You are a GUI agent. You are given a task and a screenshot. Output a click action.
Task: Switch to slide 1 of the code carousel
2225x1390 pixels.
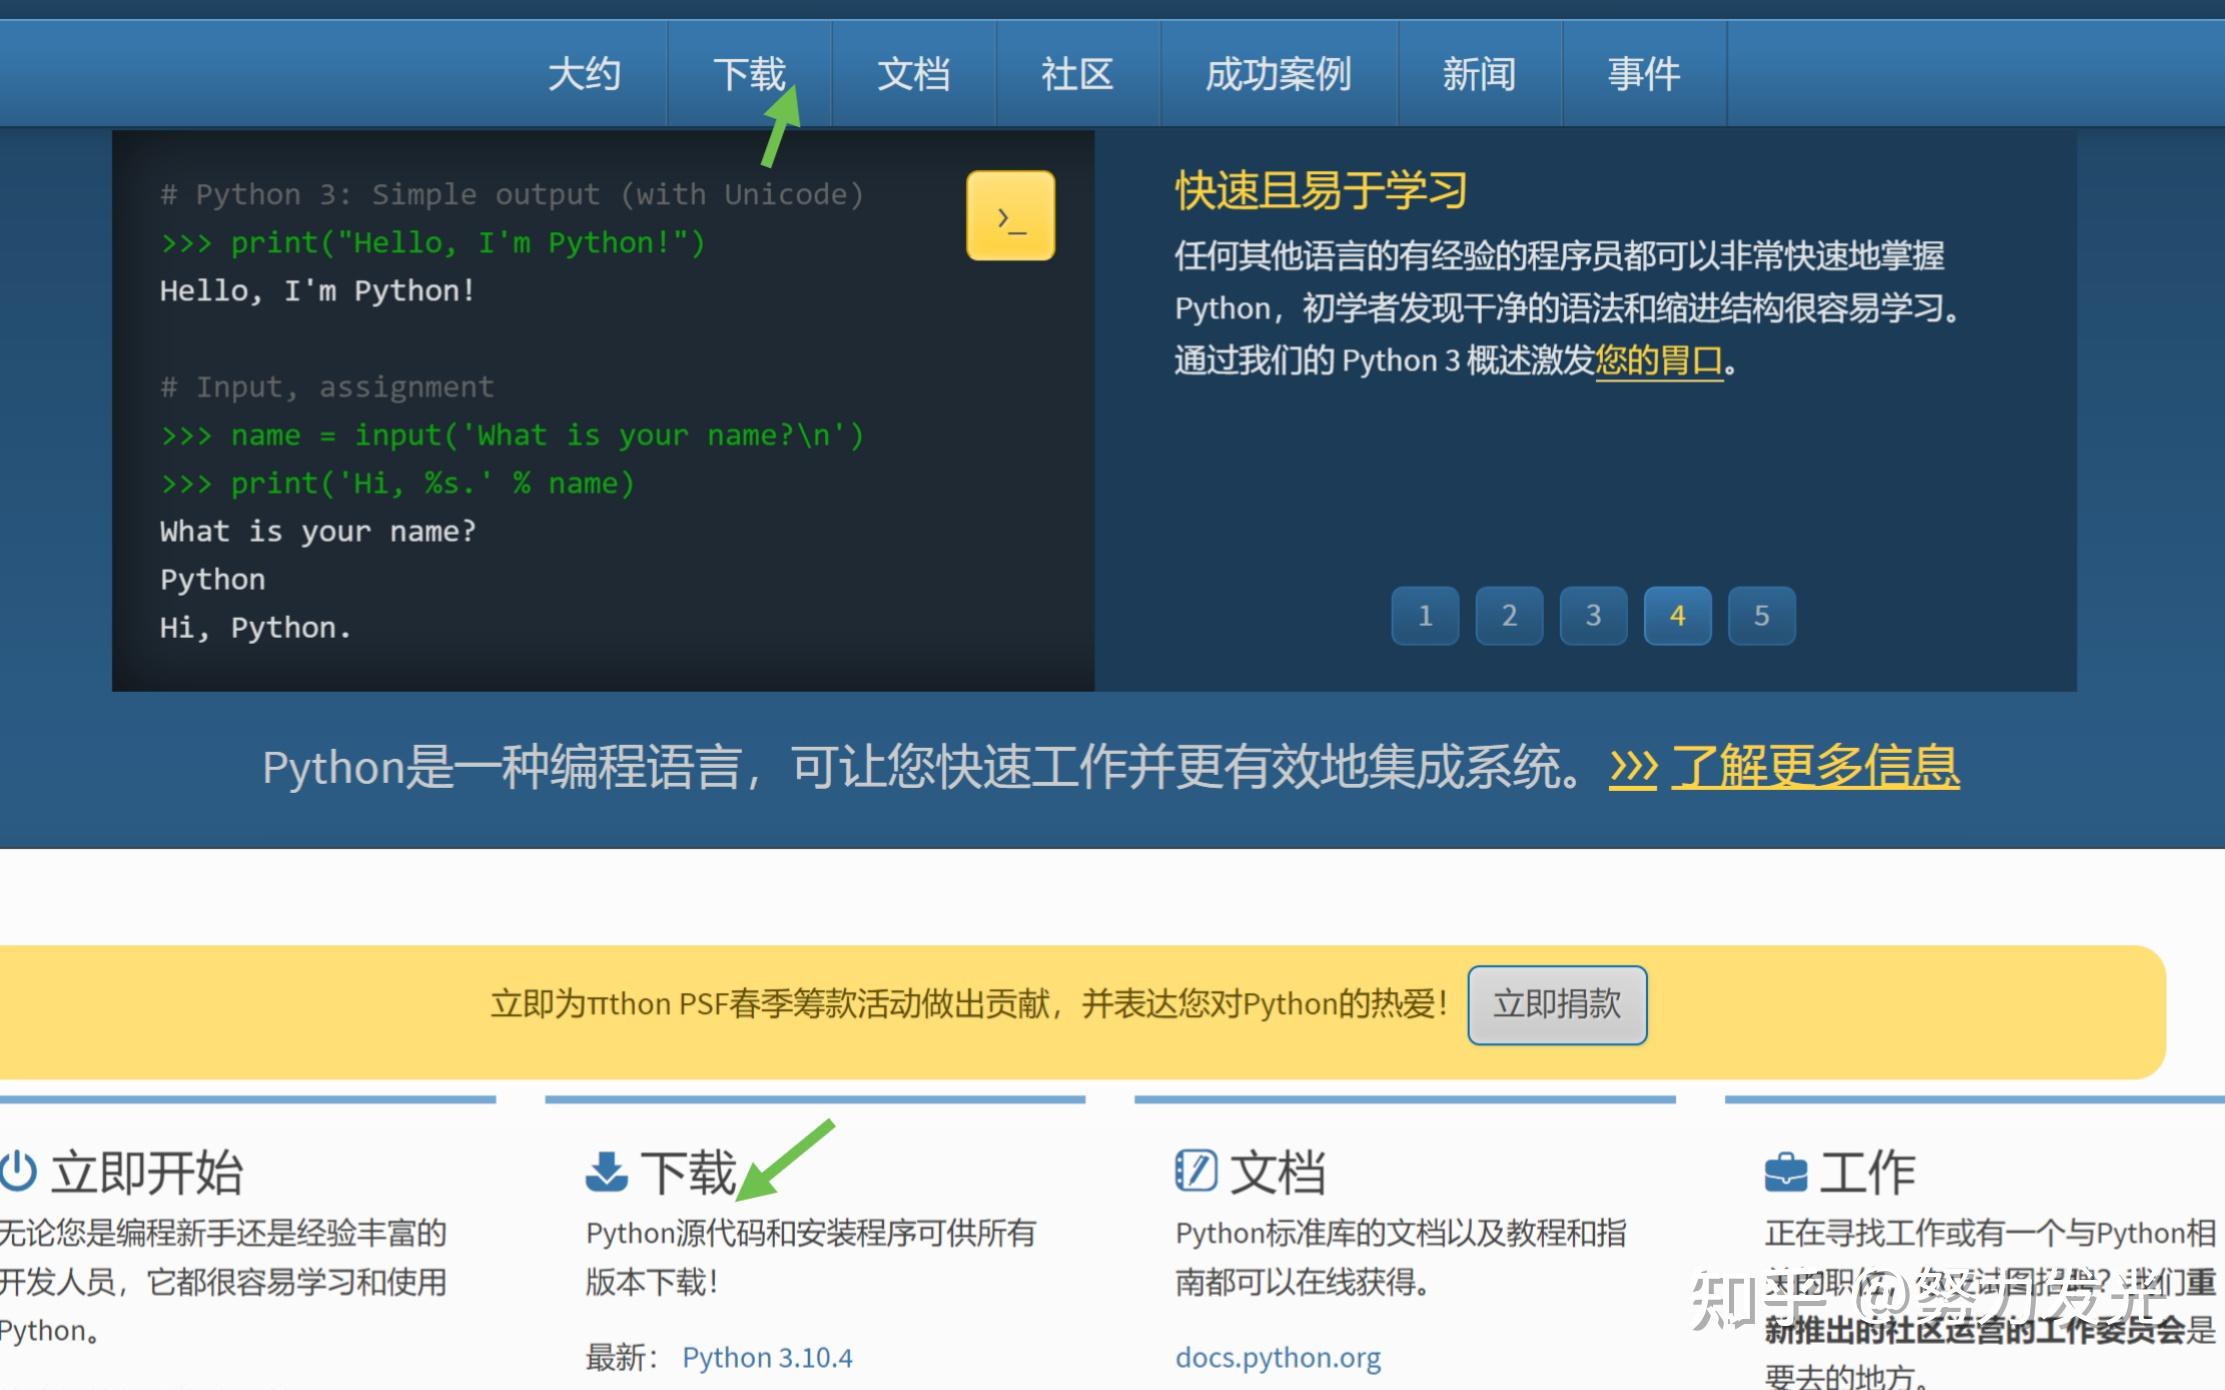click(1425, 616)
